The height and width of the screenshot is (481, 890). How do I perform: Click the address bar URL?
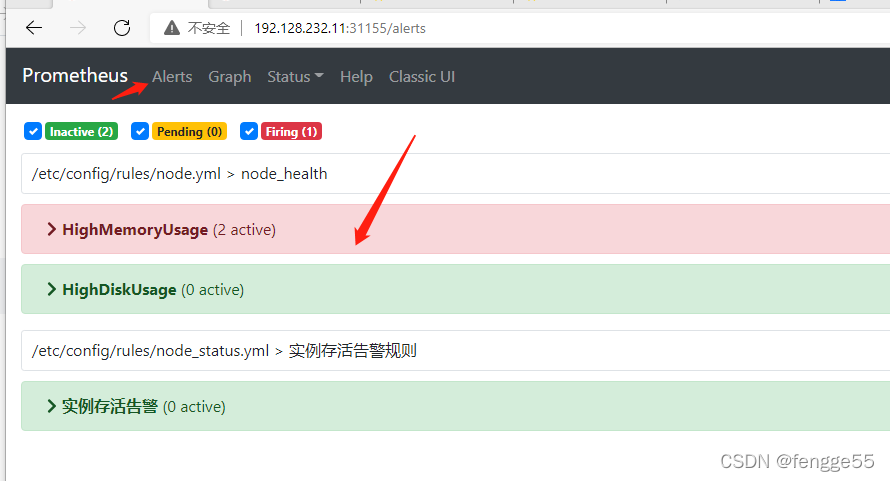point(340,28)
